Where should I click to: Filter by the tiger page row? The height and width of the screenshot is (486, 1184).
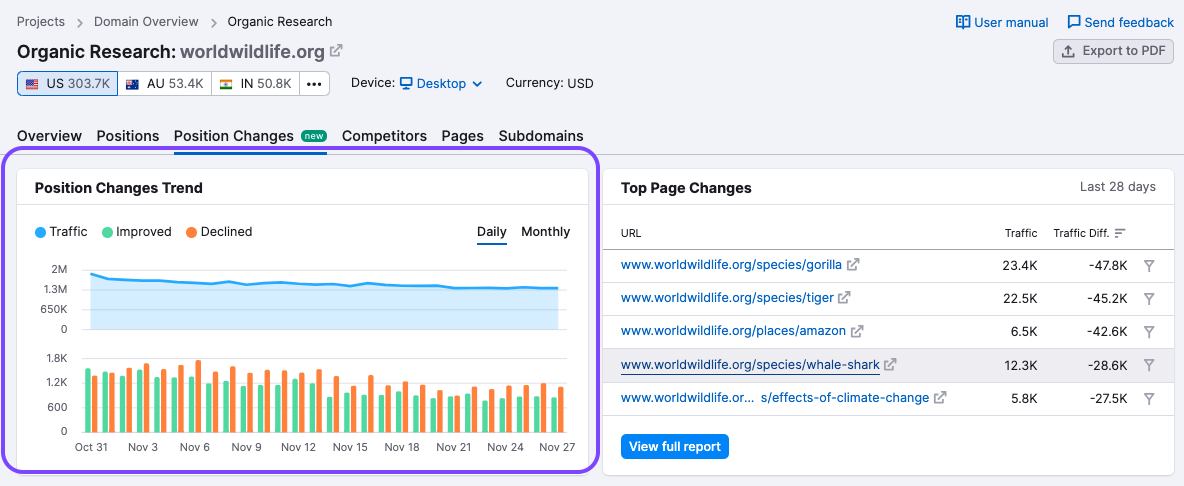tap(1149, 298)
